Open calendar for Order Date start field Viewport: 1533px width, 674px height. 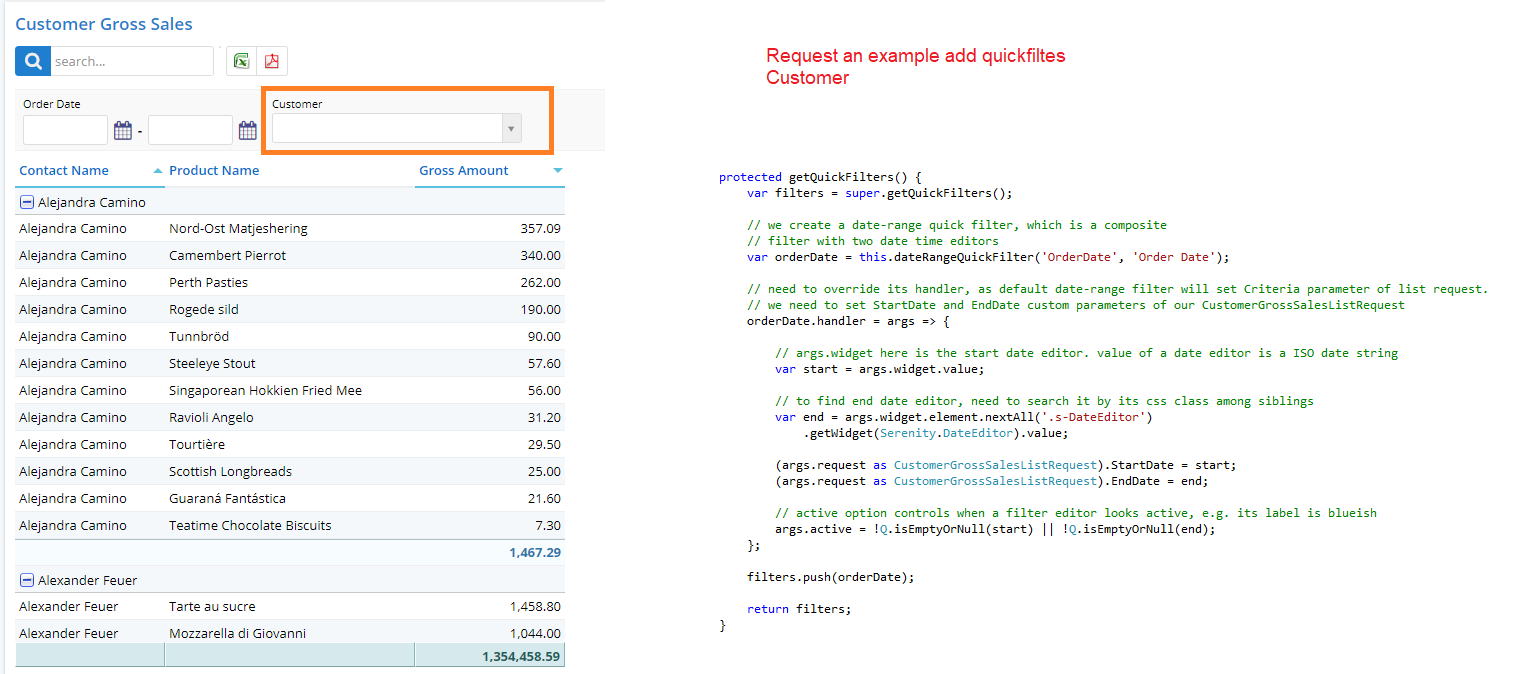coord(123,130)
